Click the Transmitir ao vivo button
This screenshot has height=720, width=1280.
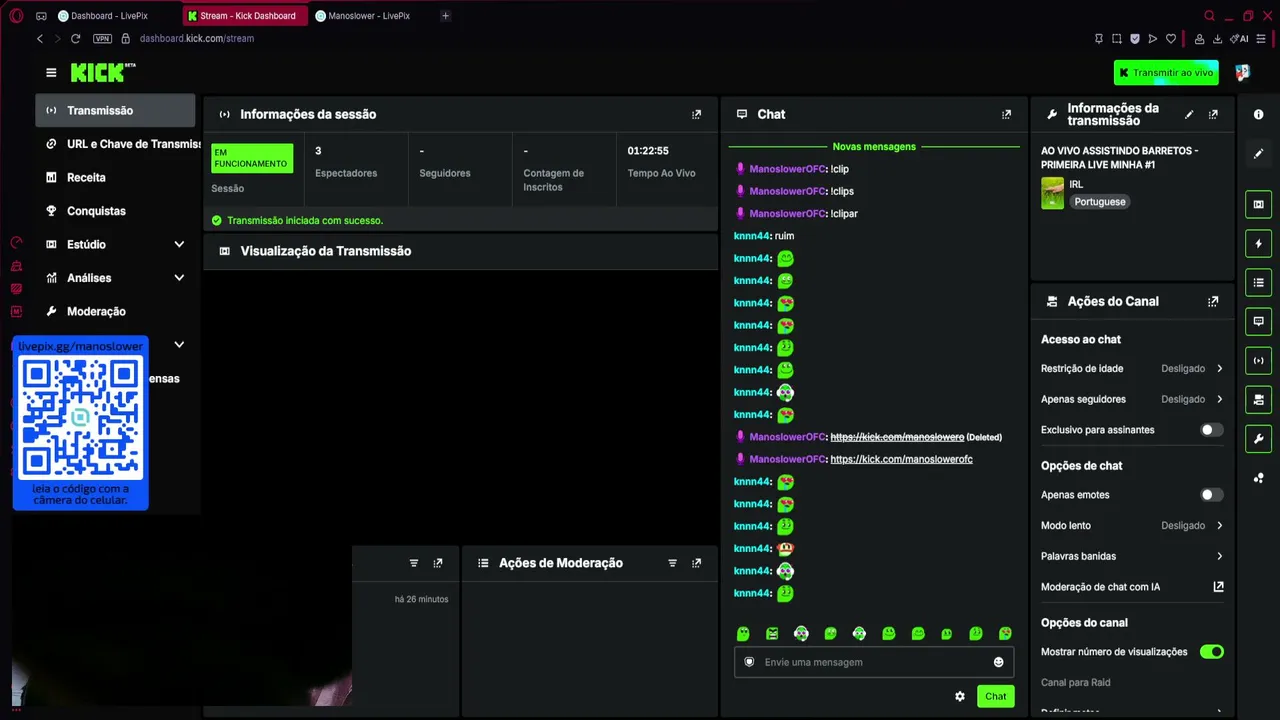[x=1166, y=73]
